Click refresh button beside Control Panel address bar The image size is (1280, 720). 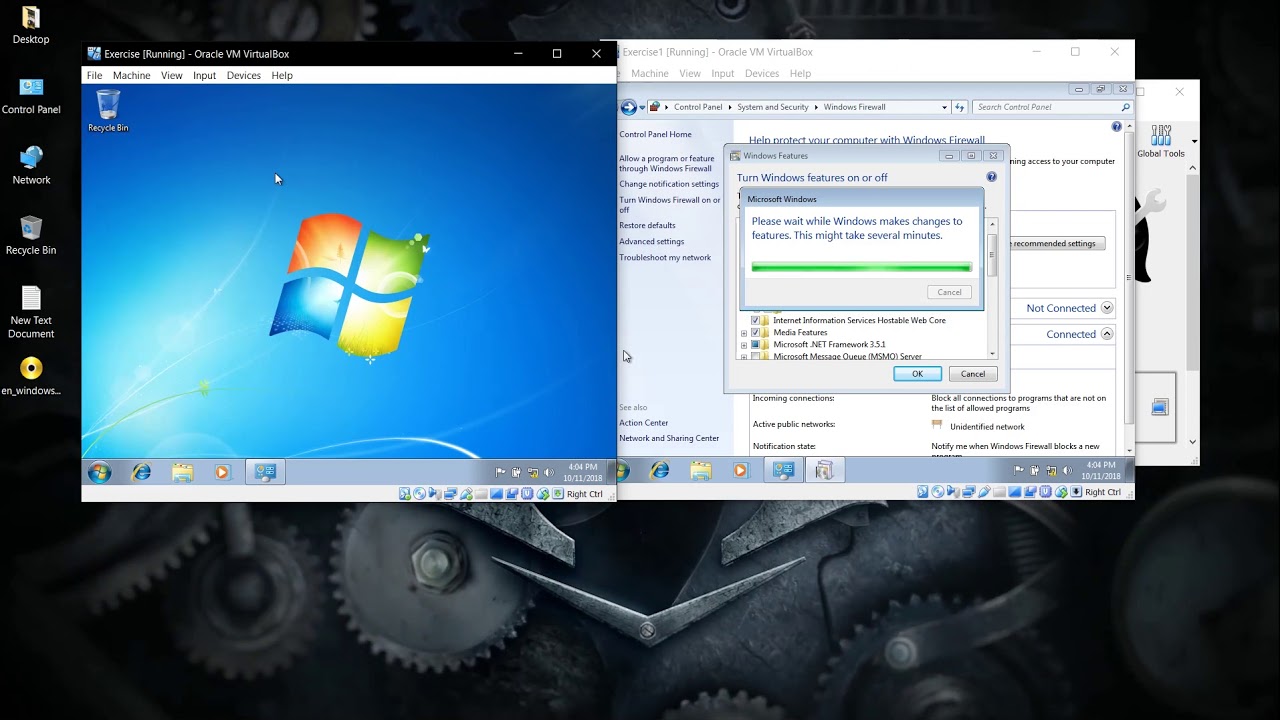click(x=959, y=107)
